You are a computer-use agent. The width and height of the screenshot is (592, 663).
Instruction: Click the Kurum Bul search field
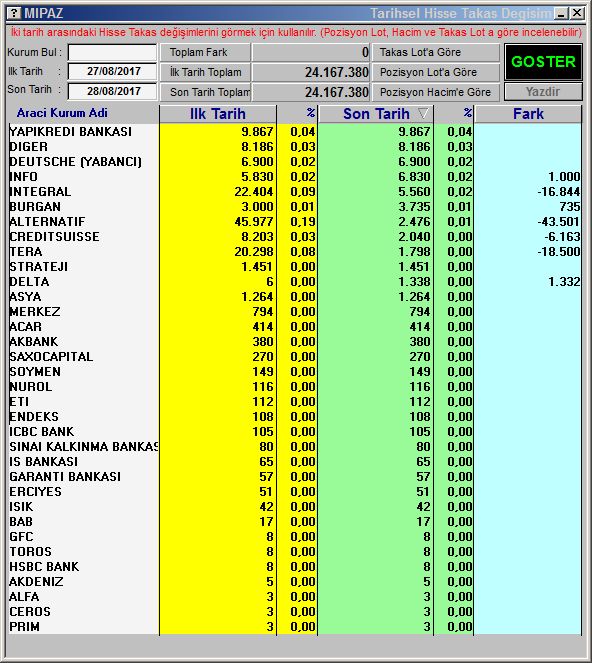click(112, 53)
